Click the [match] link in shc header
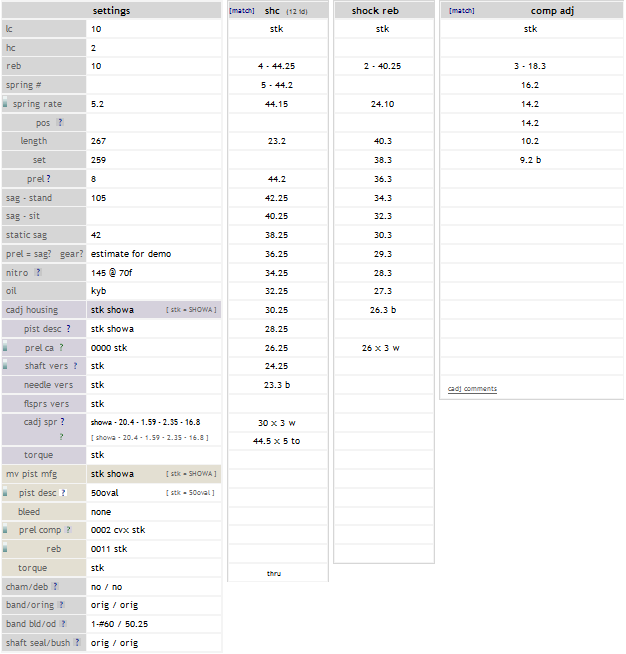 click(x=241, y=10)
